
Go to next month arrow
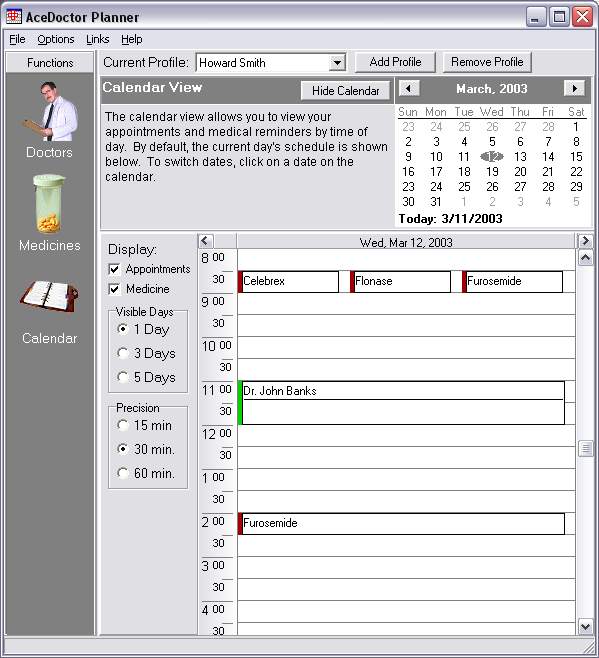point(574,89)
